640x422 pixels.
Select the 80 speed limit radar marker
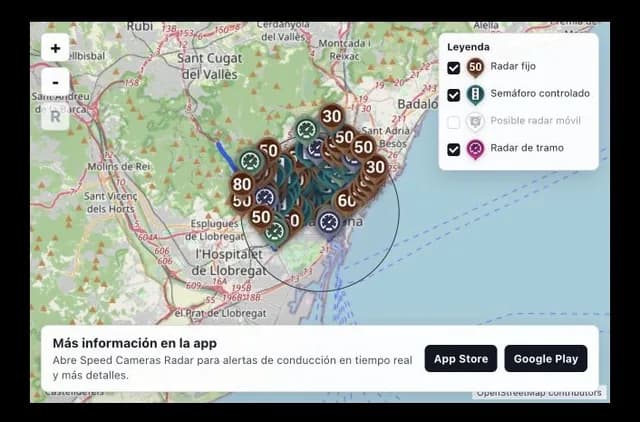[242, 184]
